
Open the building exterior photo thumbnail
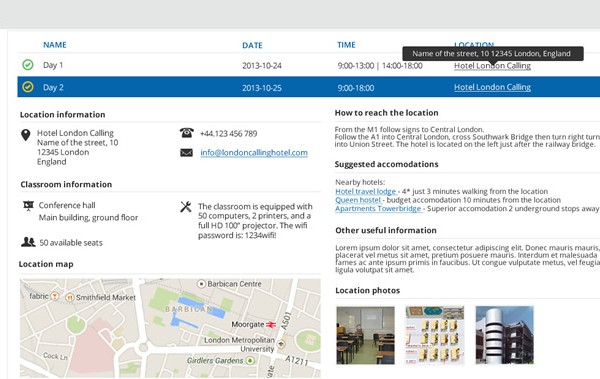point(504,335)
